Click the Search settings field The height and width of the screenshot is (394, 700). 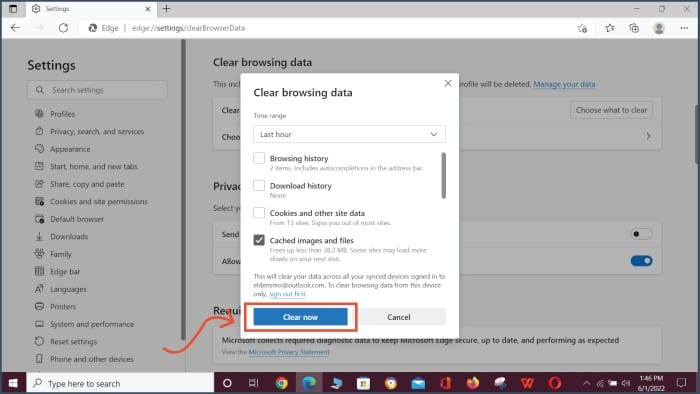tap(97, 90)
